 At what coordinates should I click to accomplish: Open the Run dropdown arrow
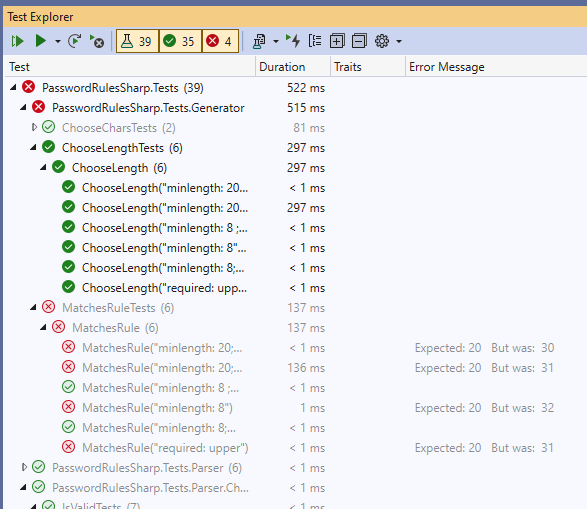[58, 41]
